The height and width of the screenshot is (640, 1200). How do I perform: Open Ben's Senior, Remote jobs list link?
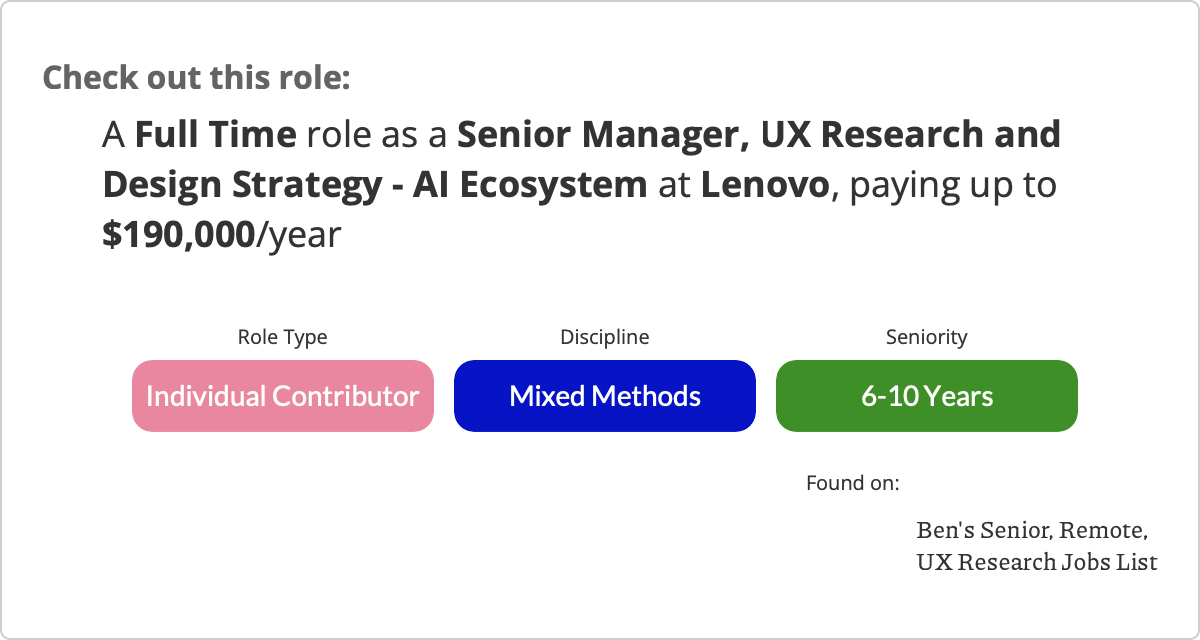tap(1030, 529)
